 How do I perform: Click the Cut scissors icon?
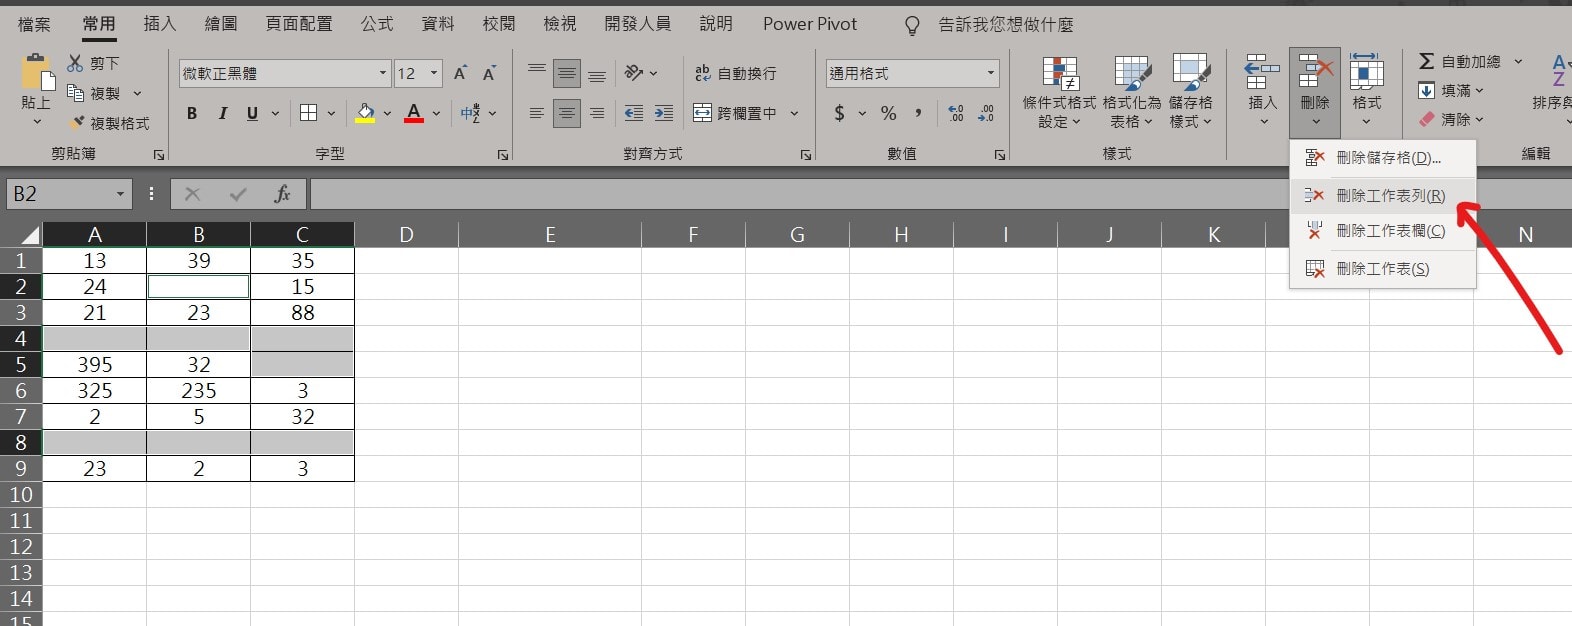[x=75, y=63]
